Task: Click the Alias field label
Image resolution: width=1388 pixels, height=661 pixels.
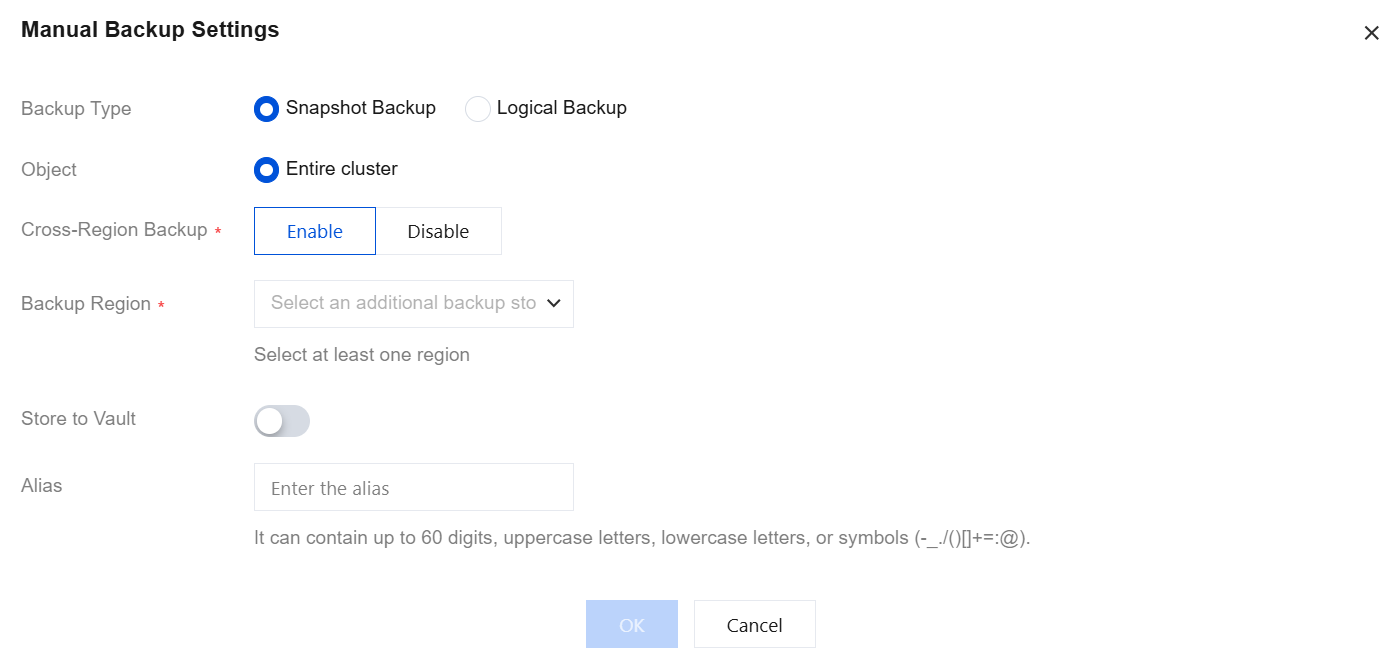Action: coord(42,486)
